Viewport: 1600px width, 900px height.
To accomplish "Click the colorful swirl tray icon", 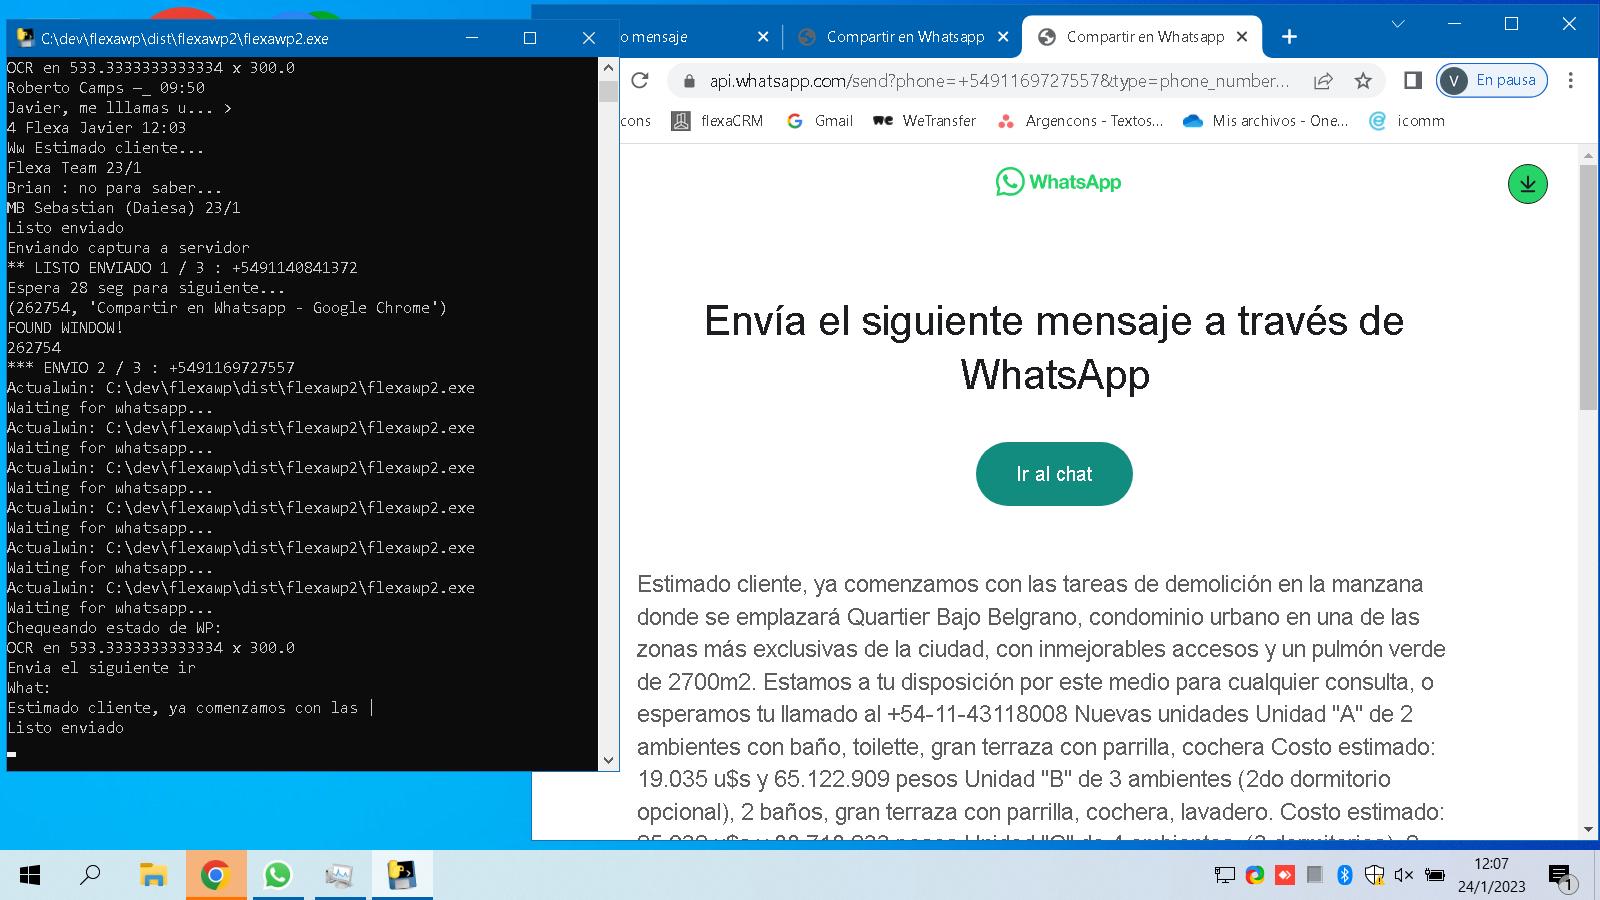I will 1254,875.
